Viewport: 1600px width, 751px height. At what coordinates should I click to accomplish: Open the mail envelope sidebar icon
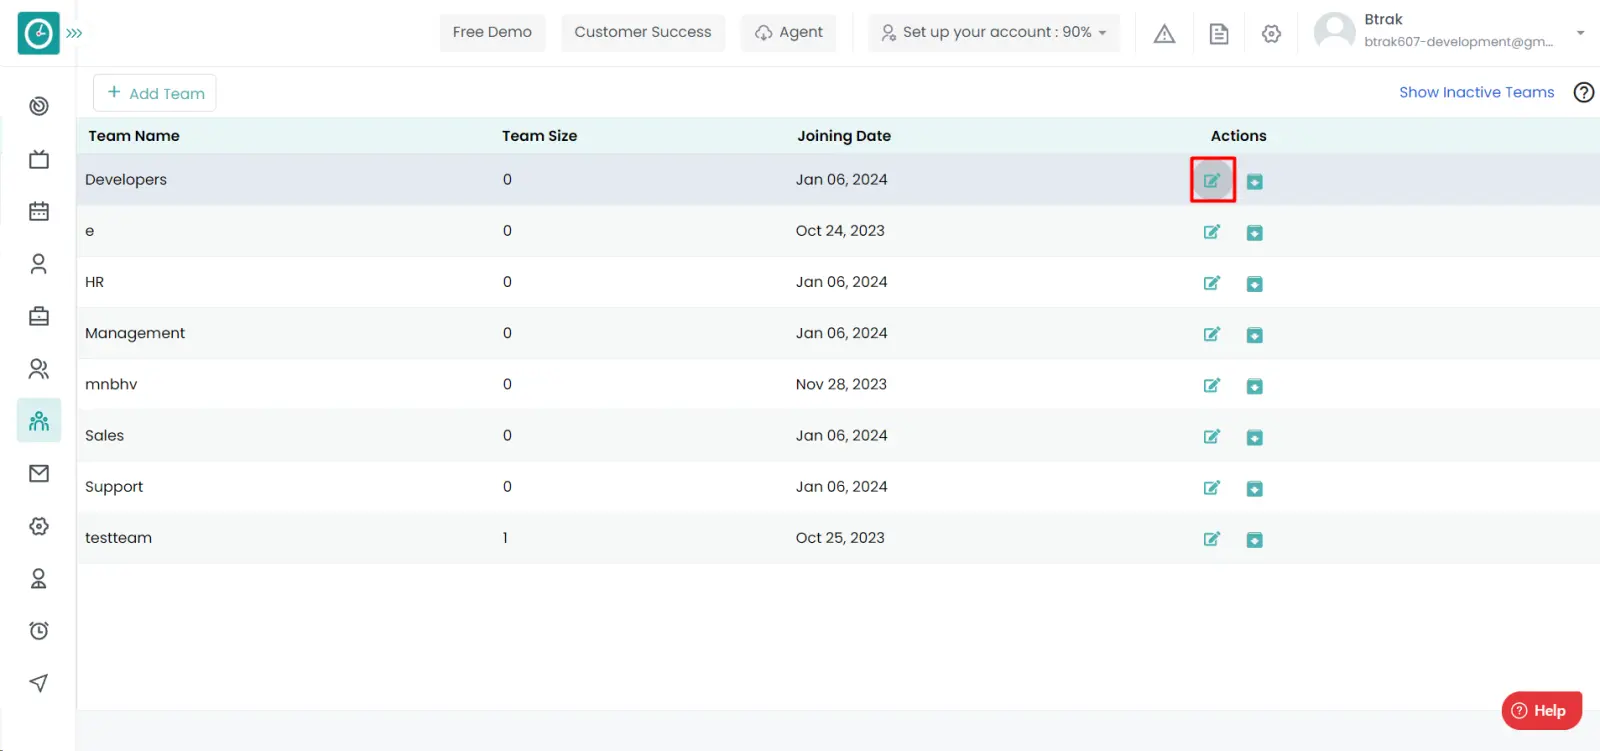click(x=39, y=473)
